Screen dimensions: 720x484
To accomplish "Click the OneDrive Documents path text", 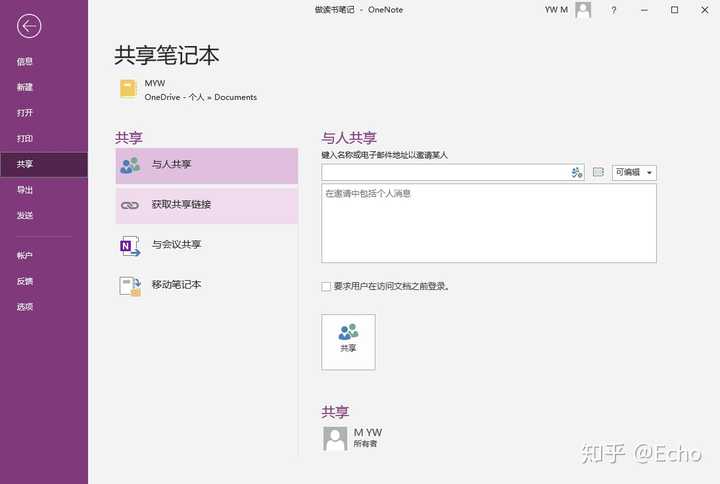I will pos(201,97).
